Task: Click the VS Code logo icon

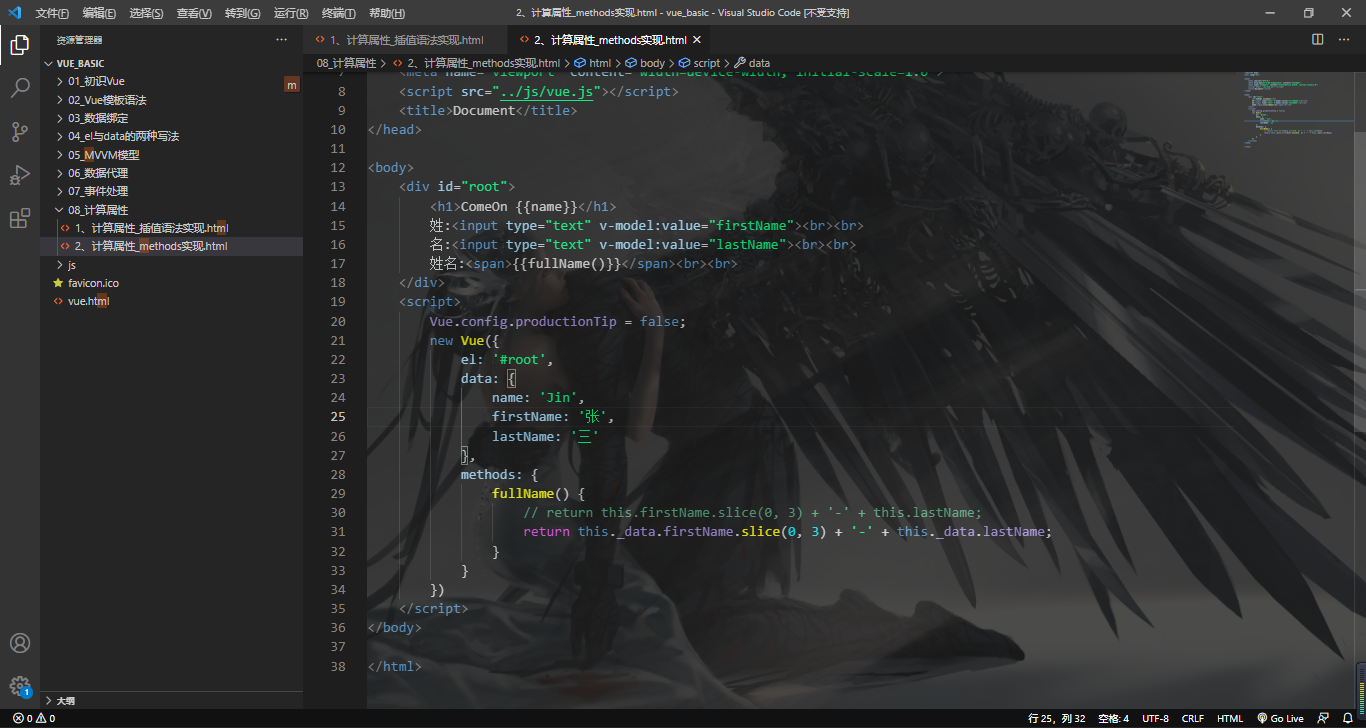Action: [x=14, y=13]
